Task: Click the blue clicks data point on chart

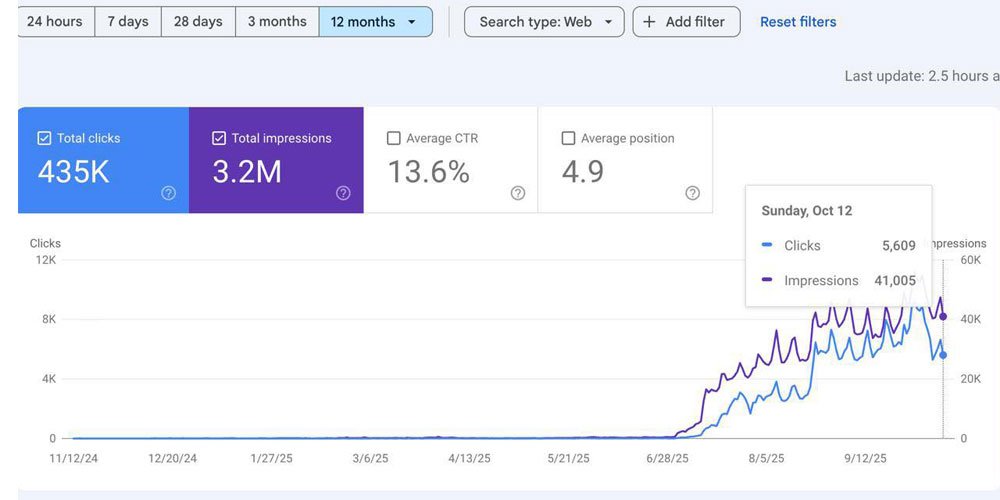Action: click(943, 355)
